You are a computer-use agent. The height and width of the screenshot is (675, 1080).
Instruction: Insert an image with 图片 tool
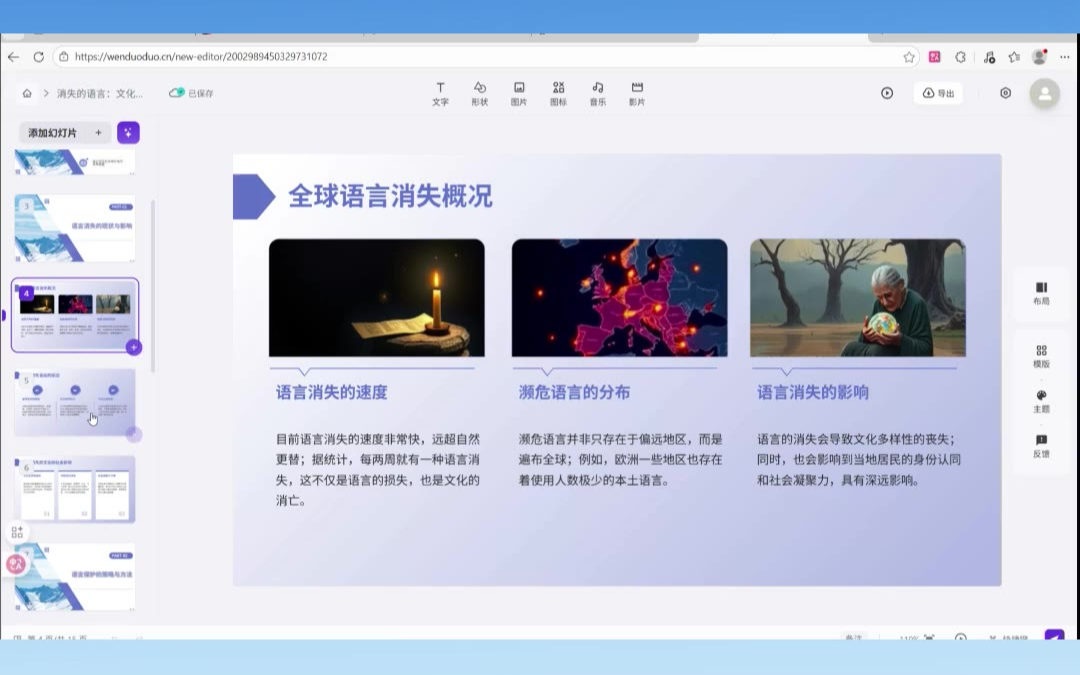(x=519, y=93)
